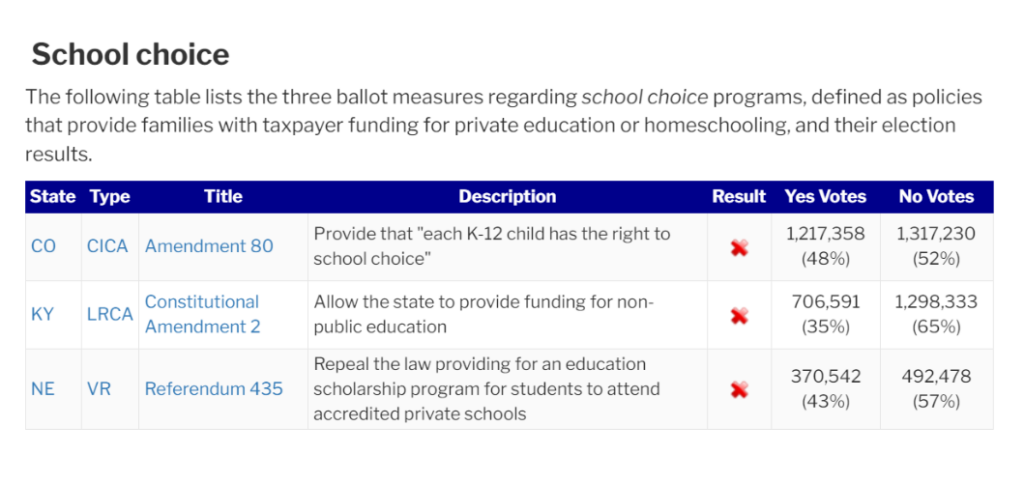Click the School choice section heading
The height and width of the screenshot is (483, 1024).
point(130,54)
